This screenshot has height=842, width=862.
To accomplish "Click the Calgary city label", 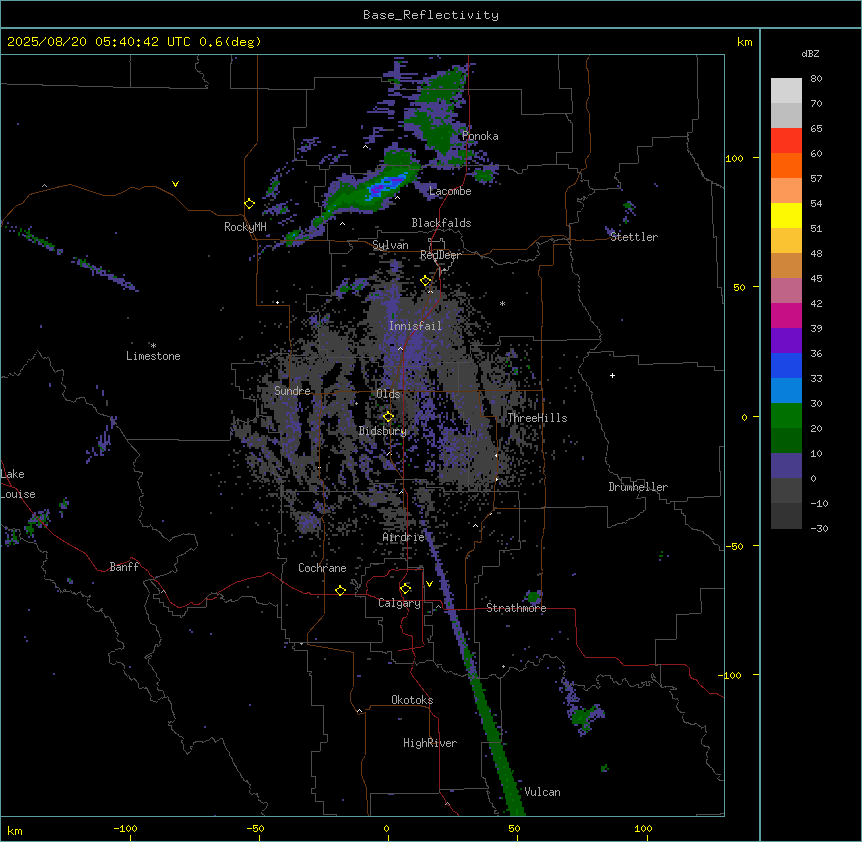I will 399,603.
